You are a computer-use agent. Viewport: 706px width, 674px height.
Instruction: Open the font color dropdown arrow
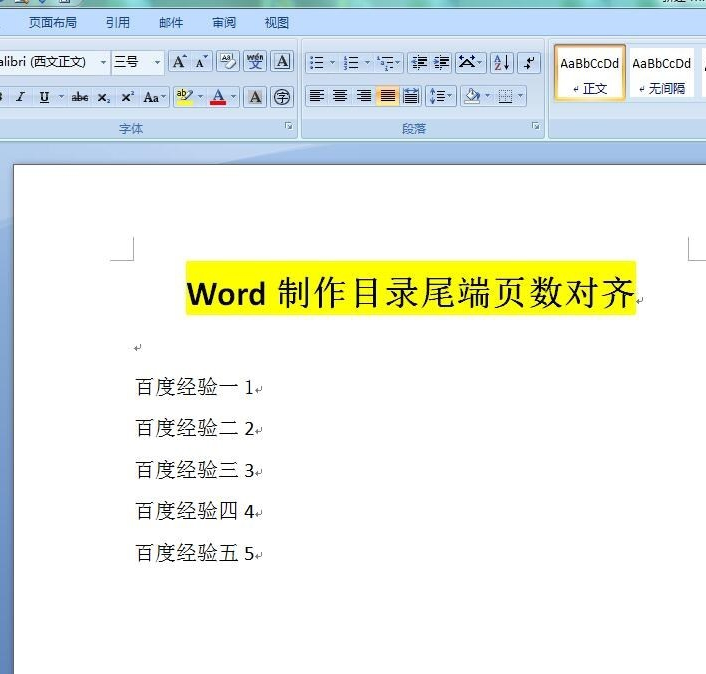[x=234, y=97]
